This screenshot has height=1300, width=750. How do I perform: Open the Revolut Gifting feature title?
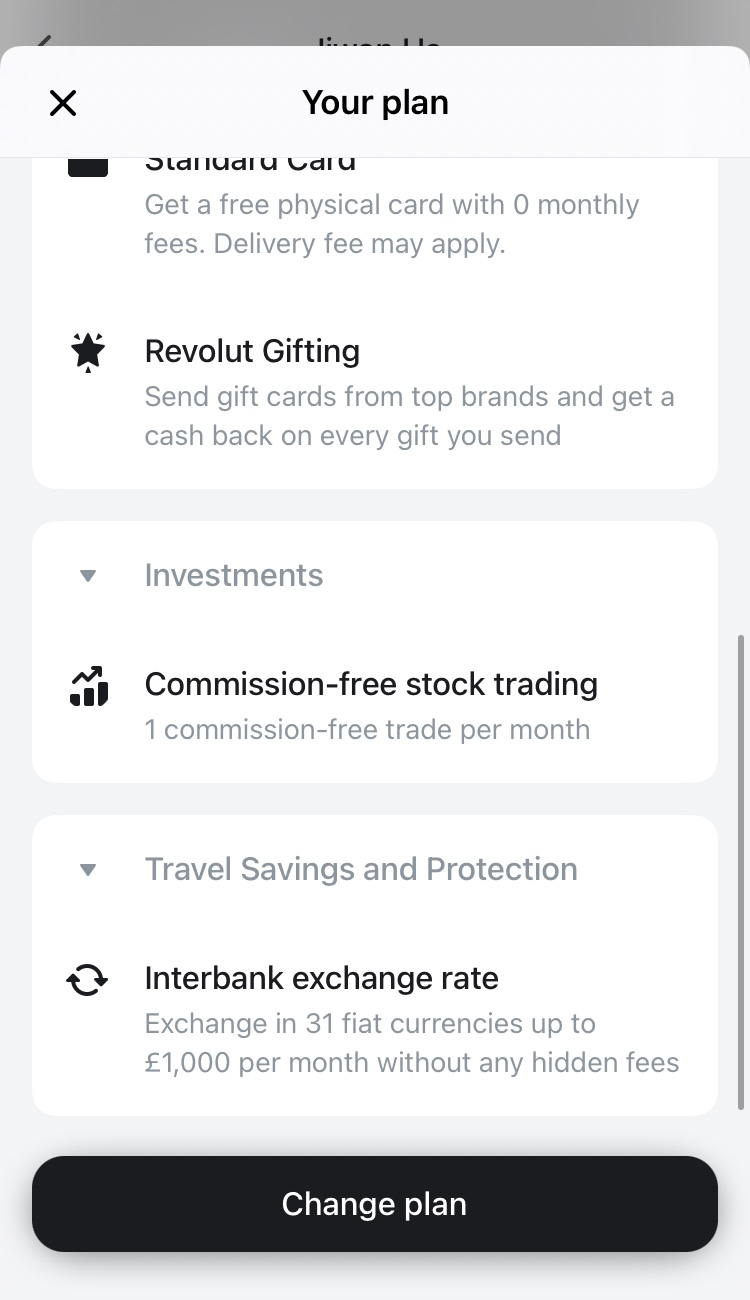click(252, 351)
